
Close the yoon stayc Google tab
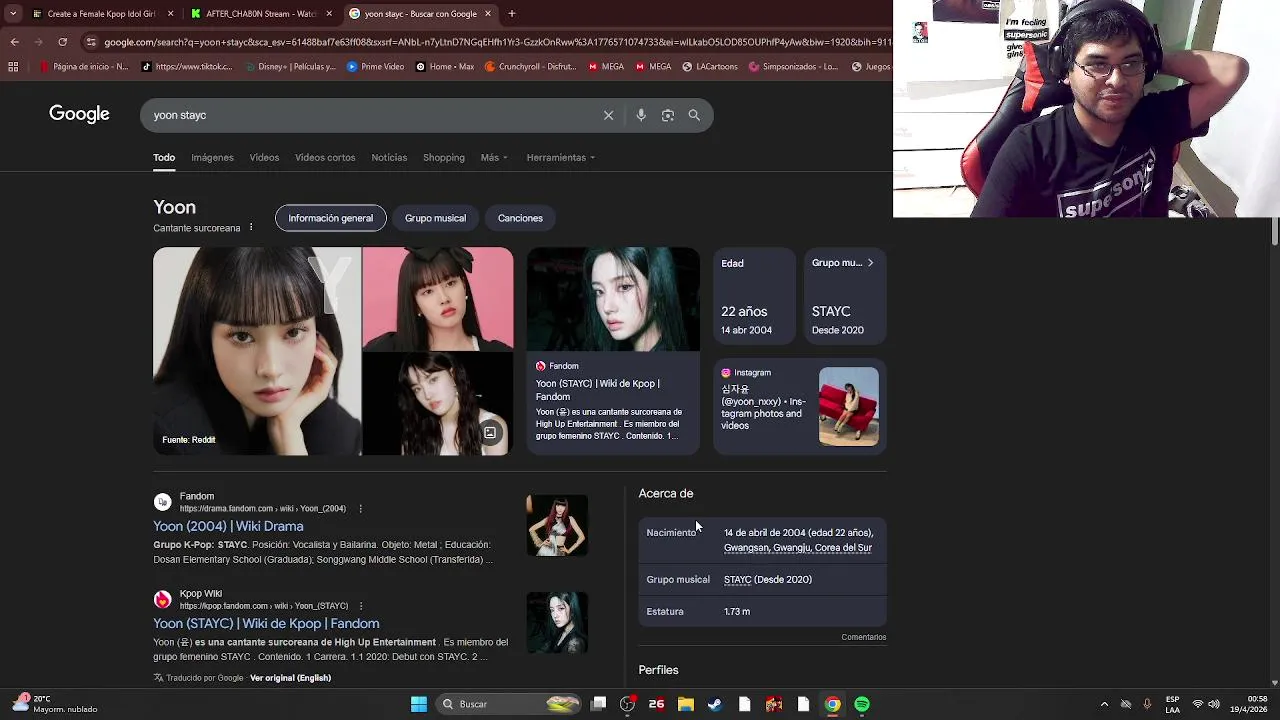[x=488, y=14]
